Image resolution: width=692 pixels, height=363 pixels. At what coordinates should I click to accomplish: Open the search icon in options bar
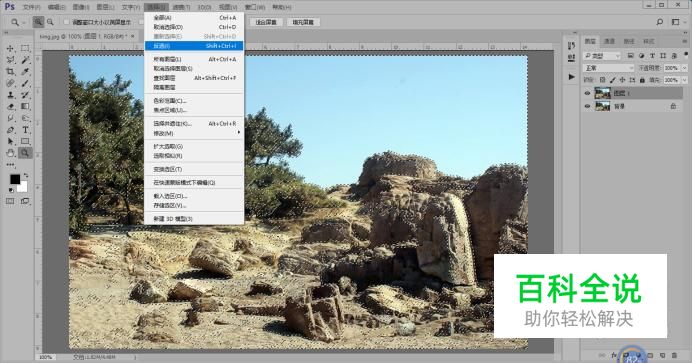660,22
